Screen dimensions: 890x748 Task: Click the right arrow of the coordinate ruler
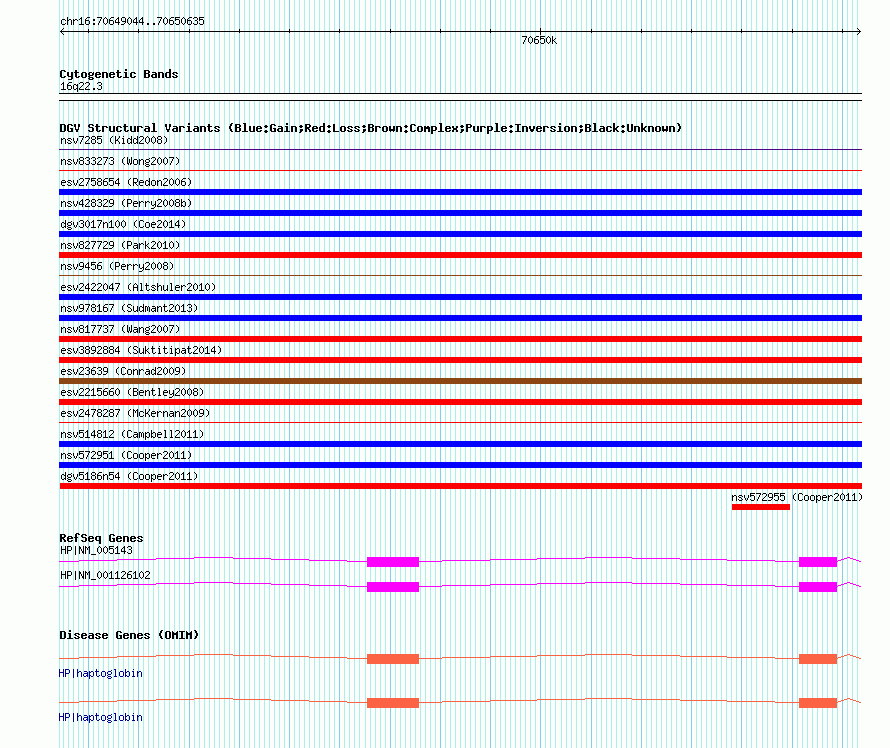[859, 32]
